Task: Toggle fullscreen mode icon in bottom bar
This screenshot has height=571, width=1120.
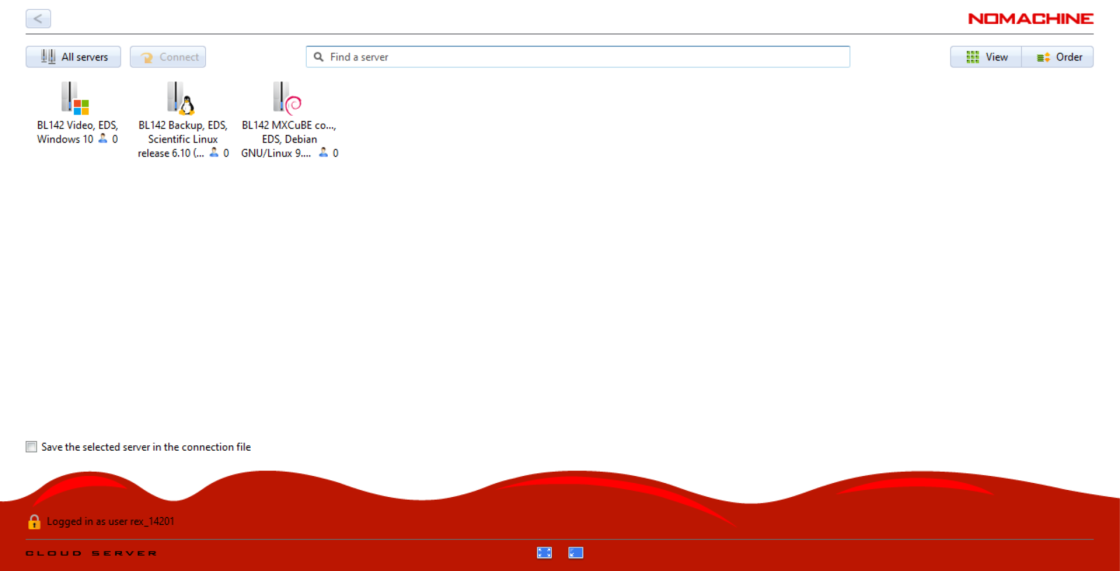Action: point(544,552)
